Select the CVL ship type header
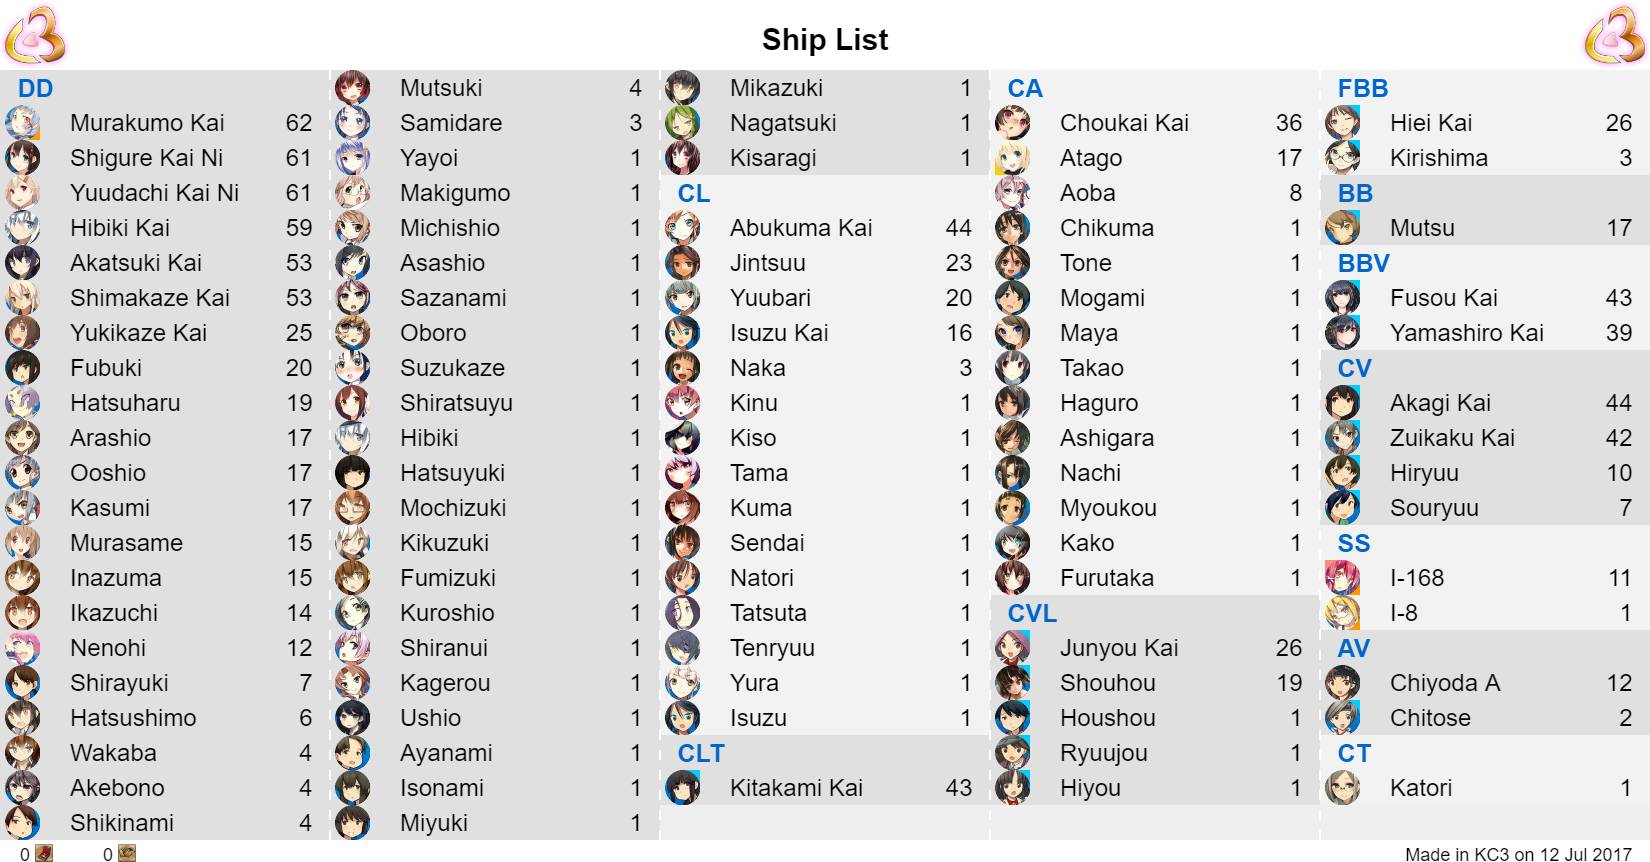 point(1032,613)
